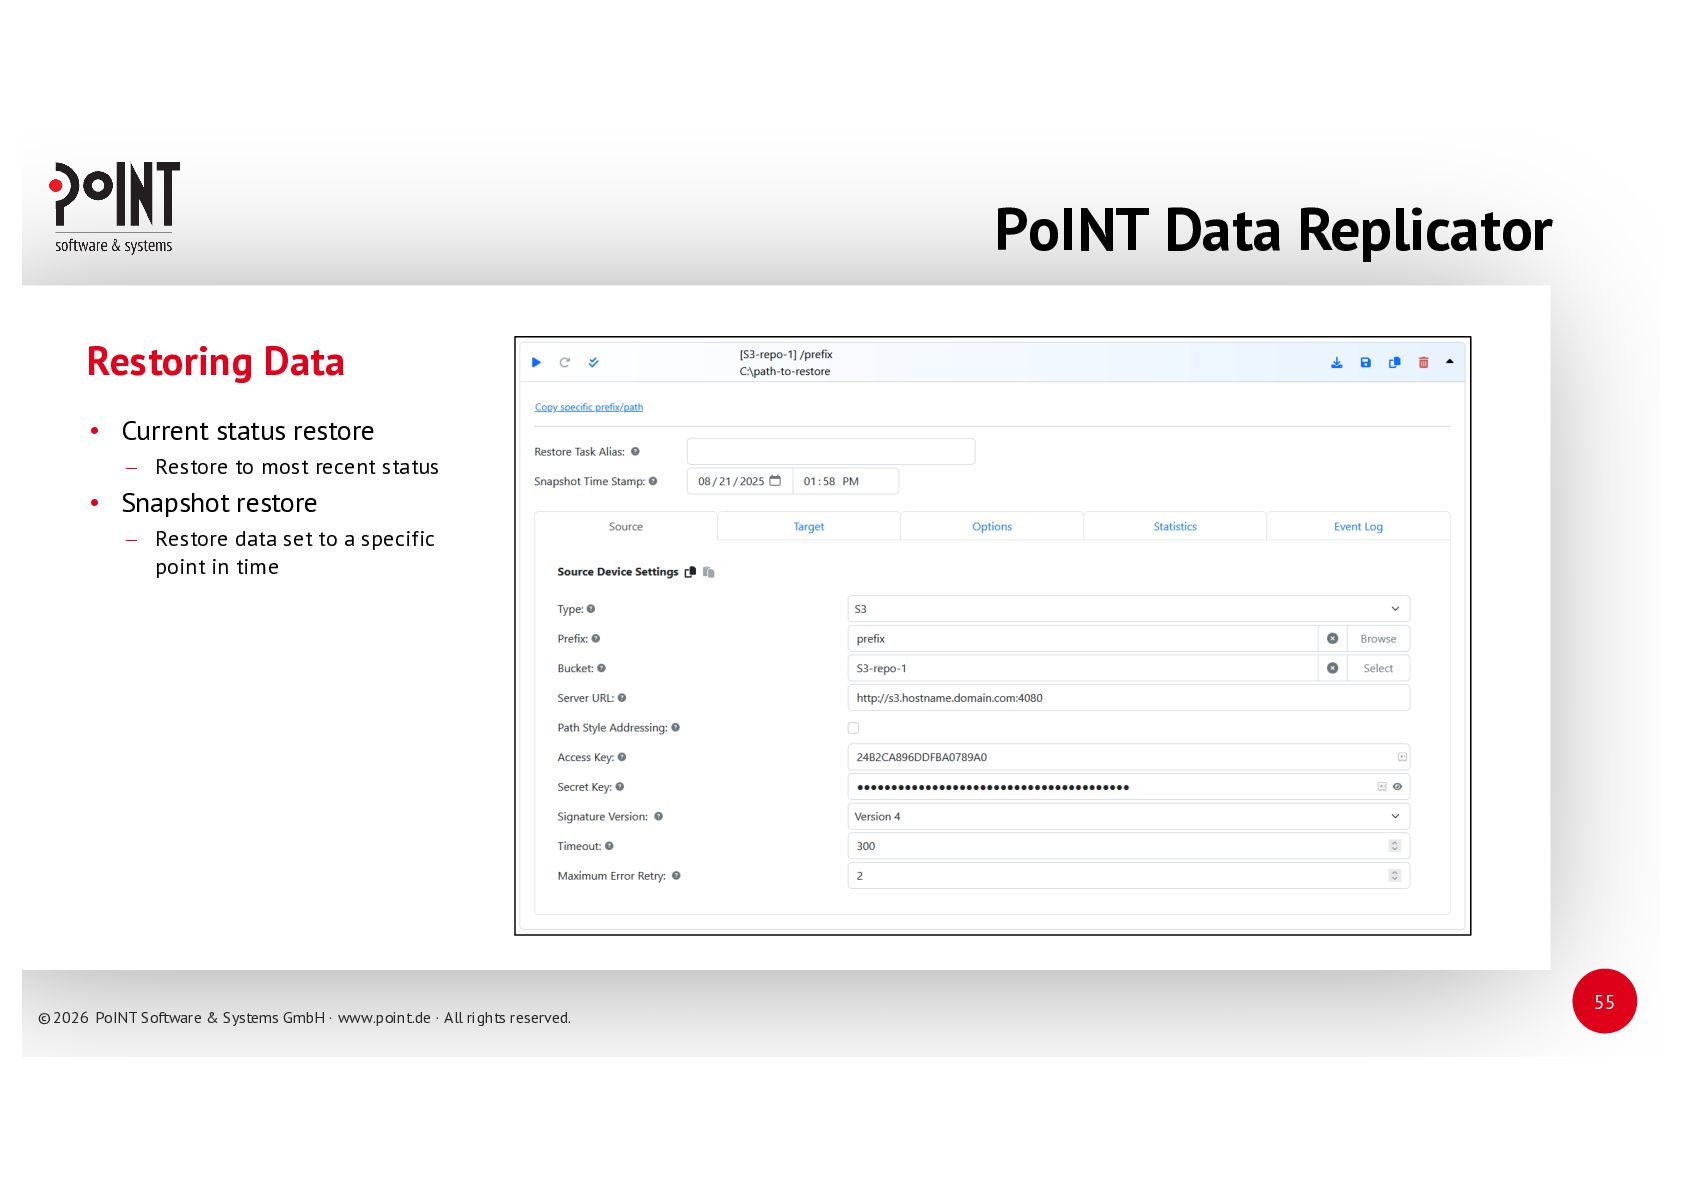Follow the 'Copy specific prefix/path' link
The image size is (1684, 1191).
pyautogui.click(x=589, y=407)
